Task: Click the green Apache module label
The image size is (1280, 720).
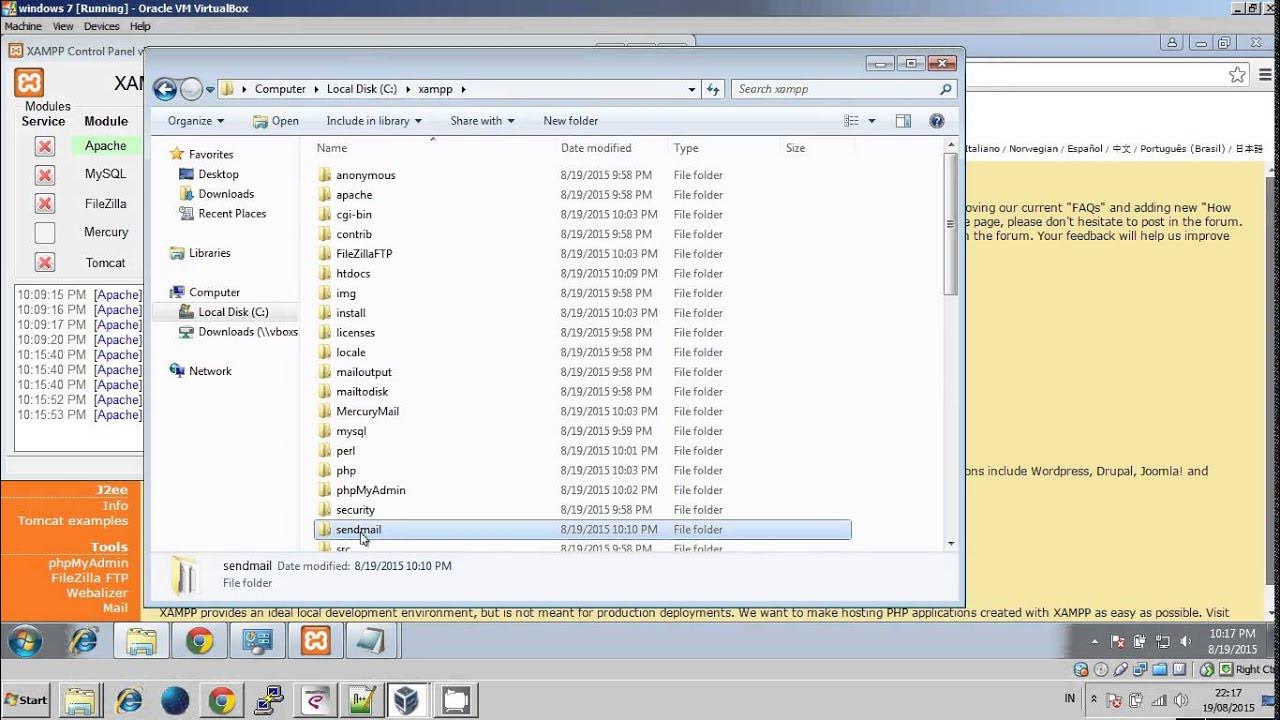Action: tap(105, 146)
